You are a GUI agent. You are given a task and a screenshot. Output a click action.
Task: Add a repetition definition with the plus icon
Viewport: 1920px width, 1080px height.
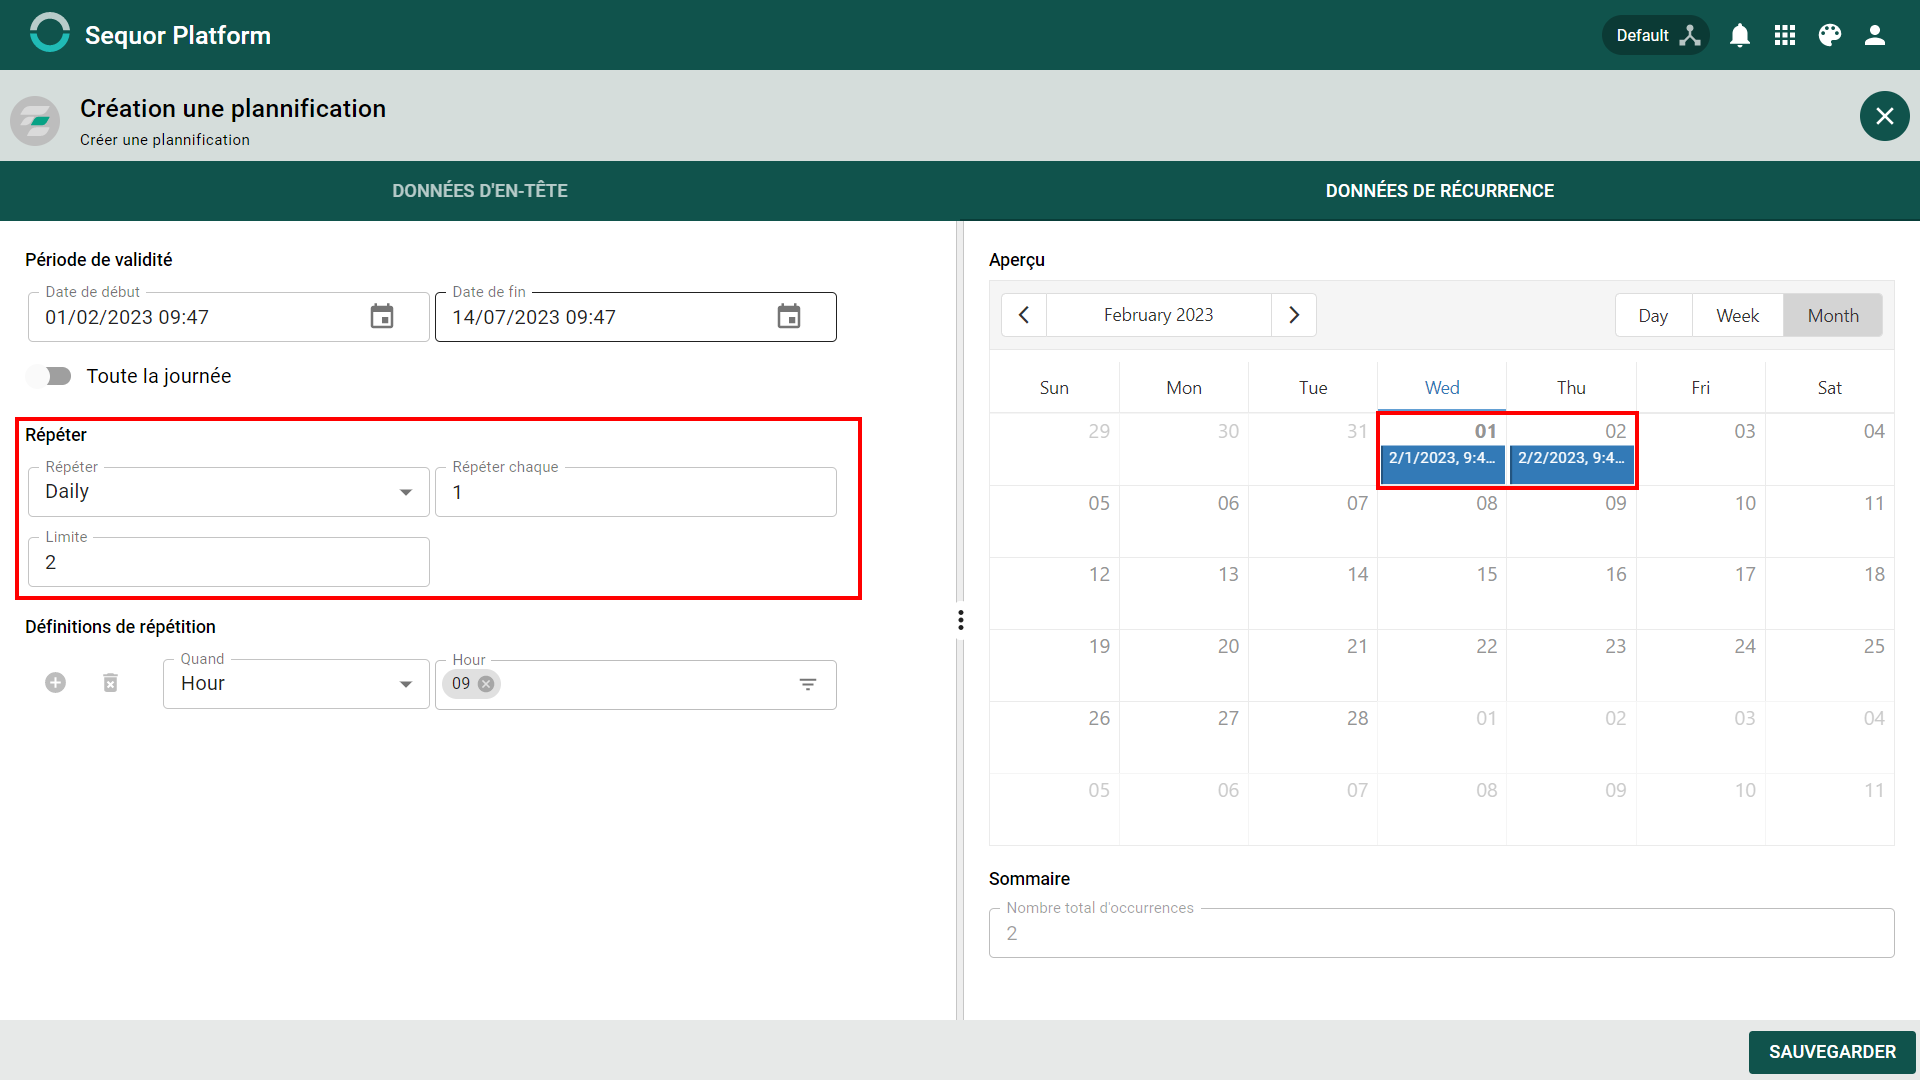pos(56,683)
